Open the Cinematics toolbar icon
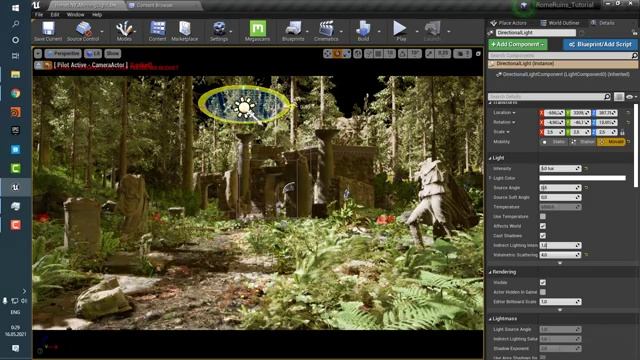 (x=326, y=31)
